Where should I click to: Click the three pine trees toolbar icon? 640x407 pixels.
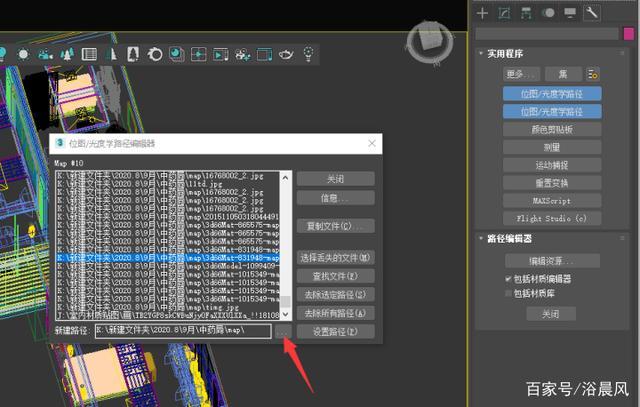(67, 54)
